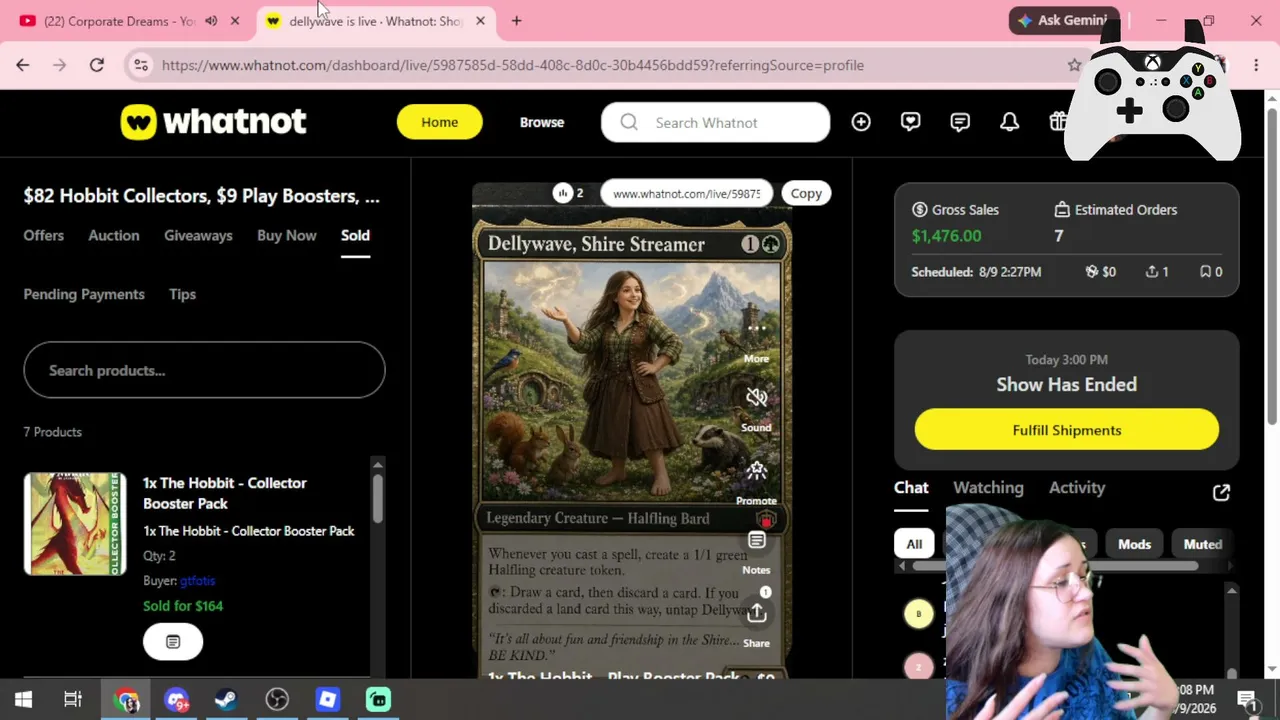
Task: Click the bookmarks count icon showing 0
Action: (x=1205, y=272)
